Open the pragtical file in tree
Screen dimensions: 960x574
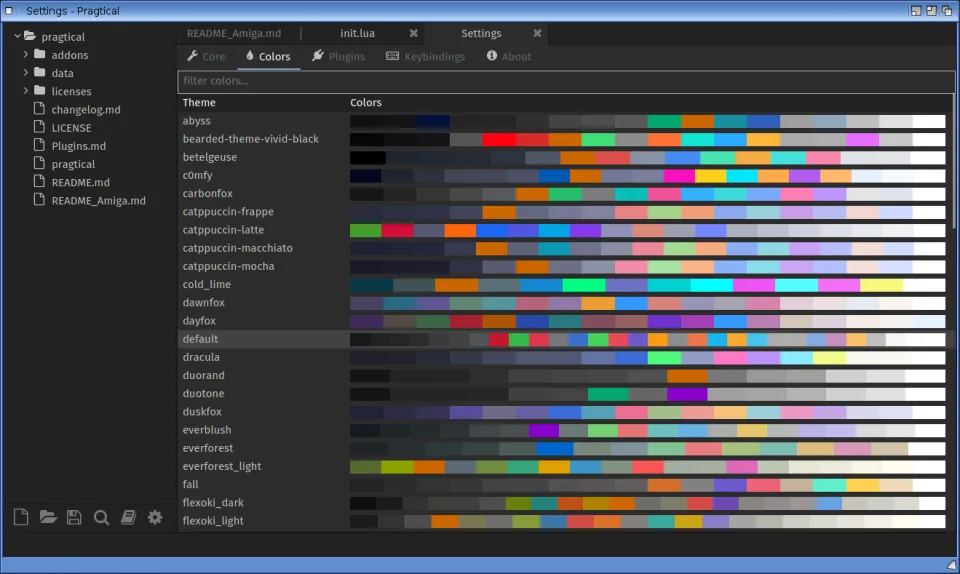[x=73, y=164]
